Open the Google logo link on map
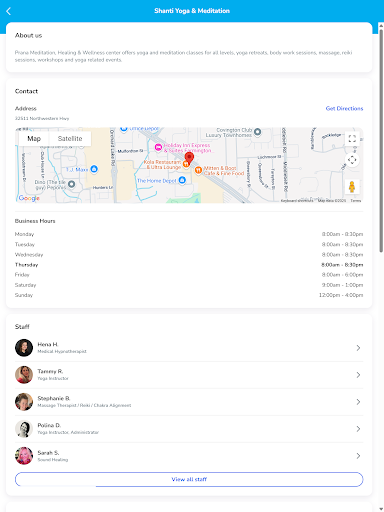Screen dimensions: 384x512 click(x=29, y=198)
